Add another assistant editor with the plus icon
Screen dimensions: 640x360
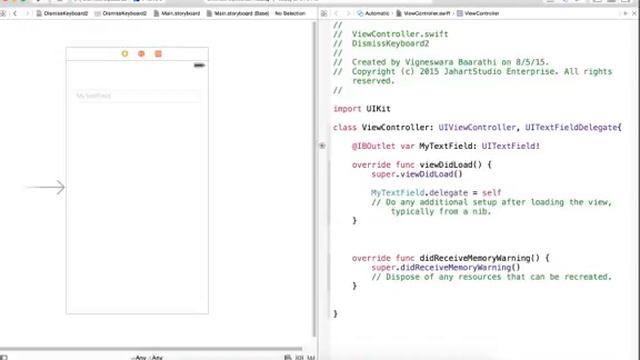tap(625, 13)
